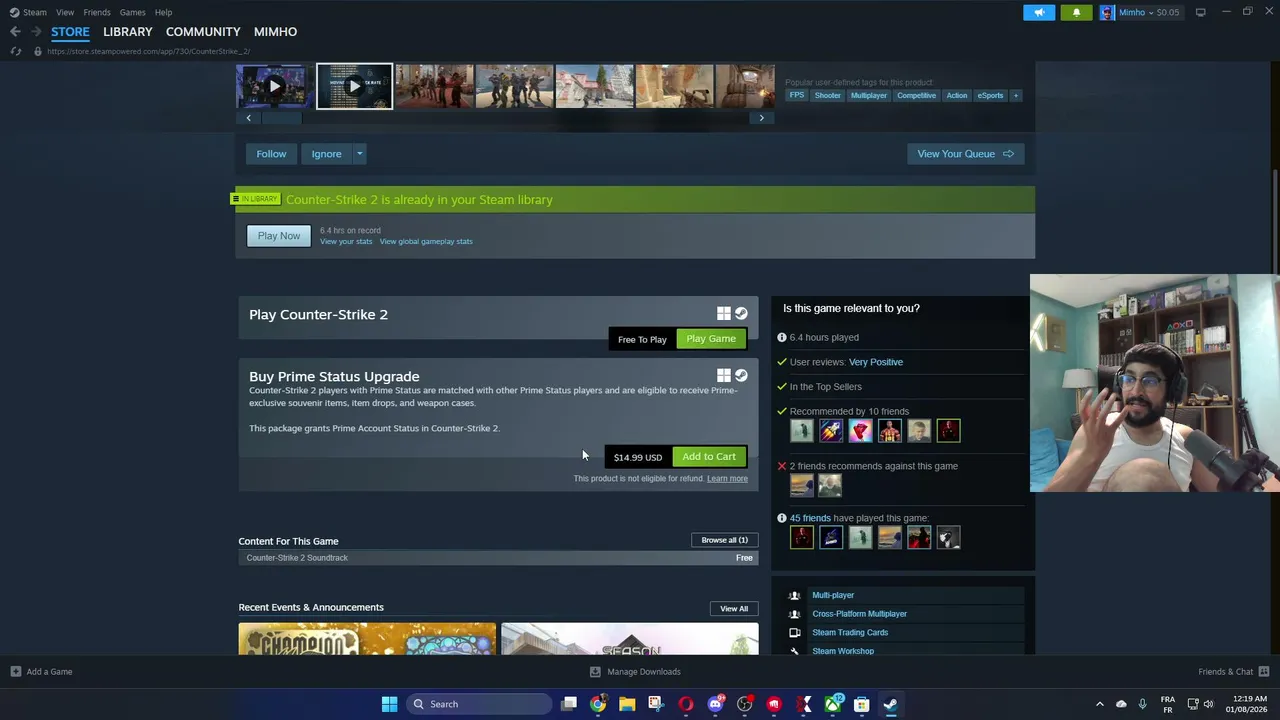Open the Xbox app from the taskbar

coord(832,704)
